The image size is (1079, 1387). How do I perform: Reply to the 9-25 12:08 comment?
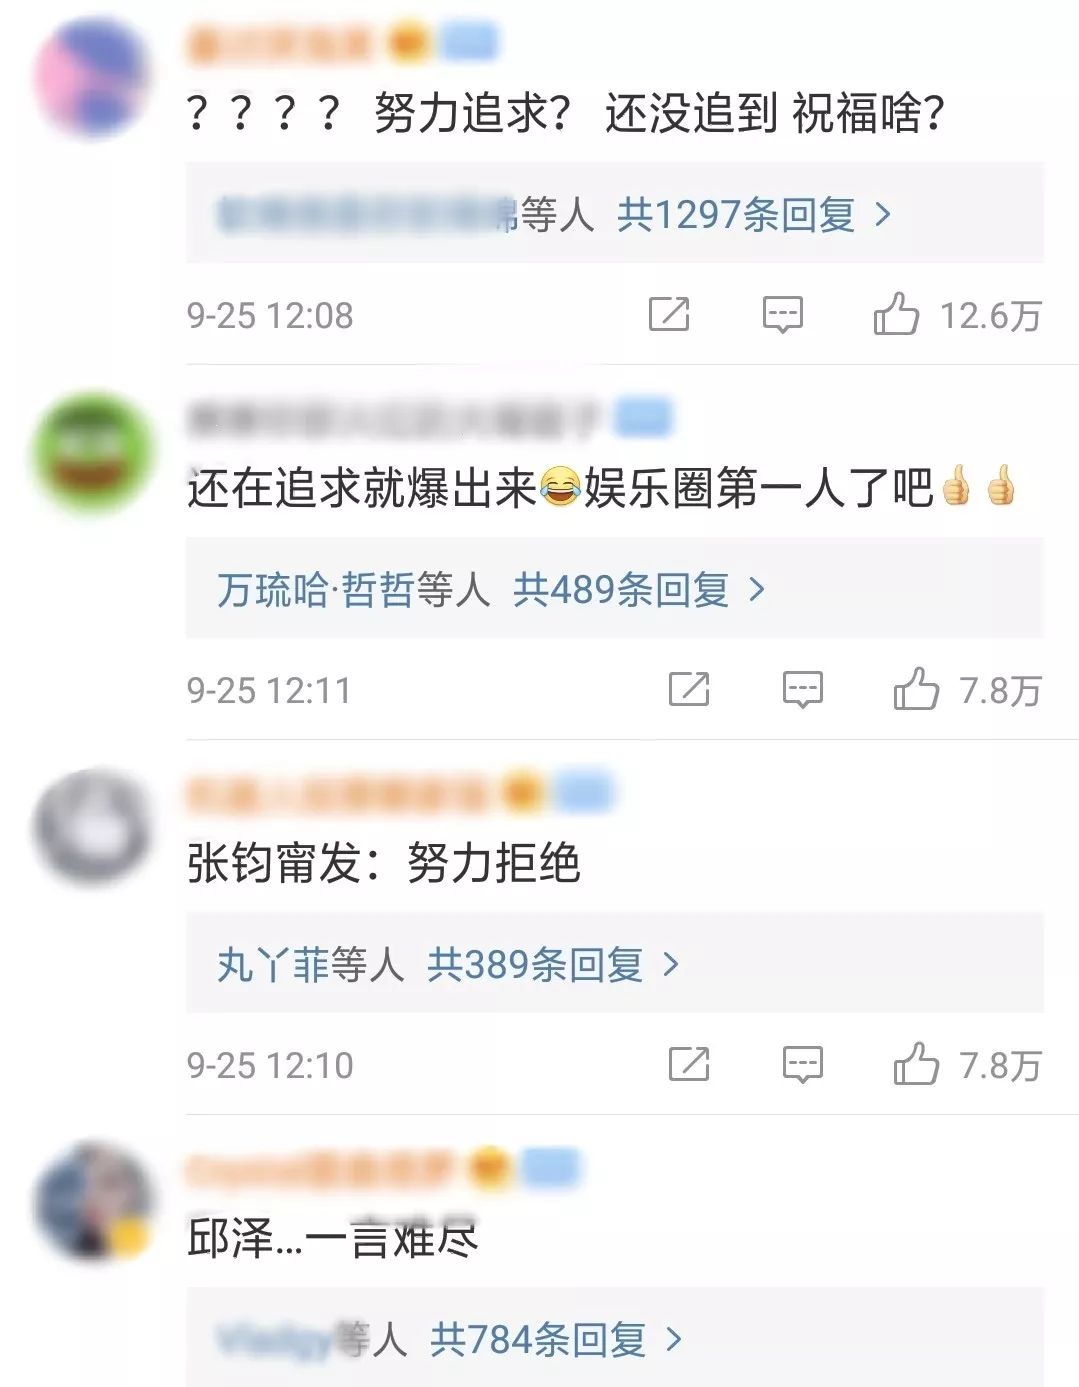click(x=782, y=315)
